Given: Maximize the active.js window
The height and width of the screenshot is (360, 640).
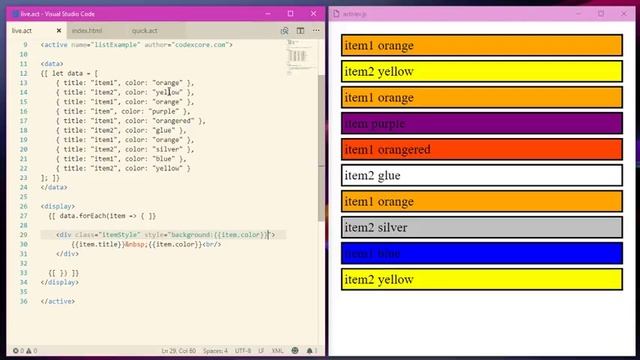Looking at the screenshot, I should click(601, 13).
